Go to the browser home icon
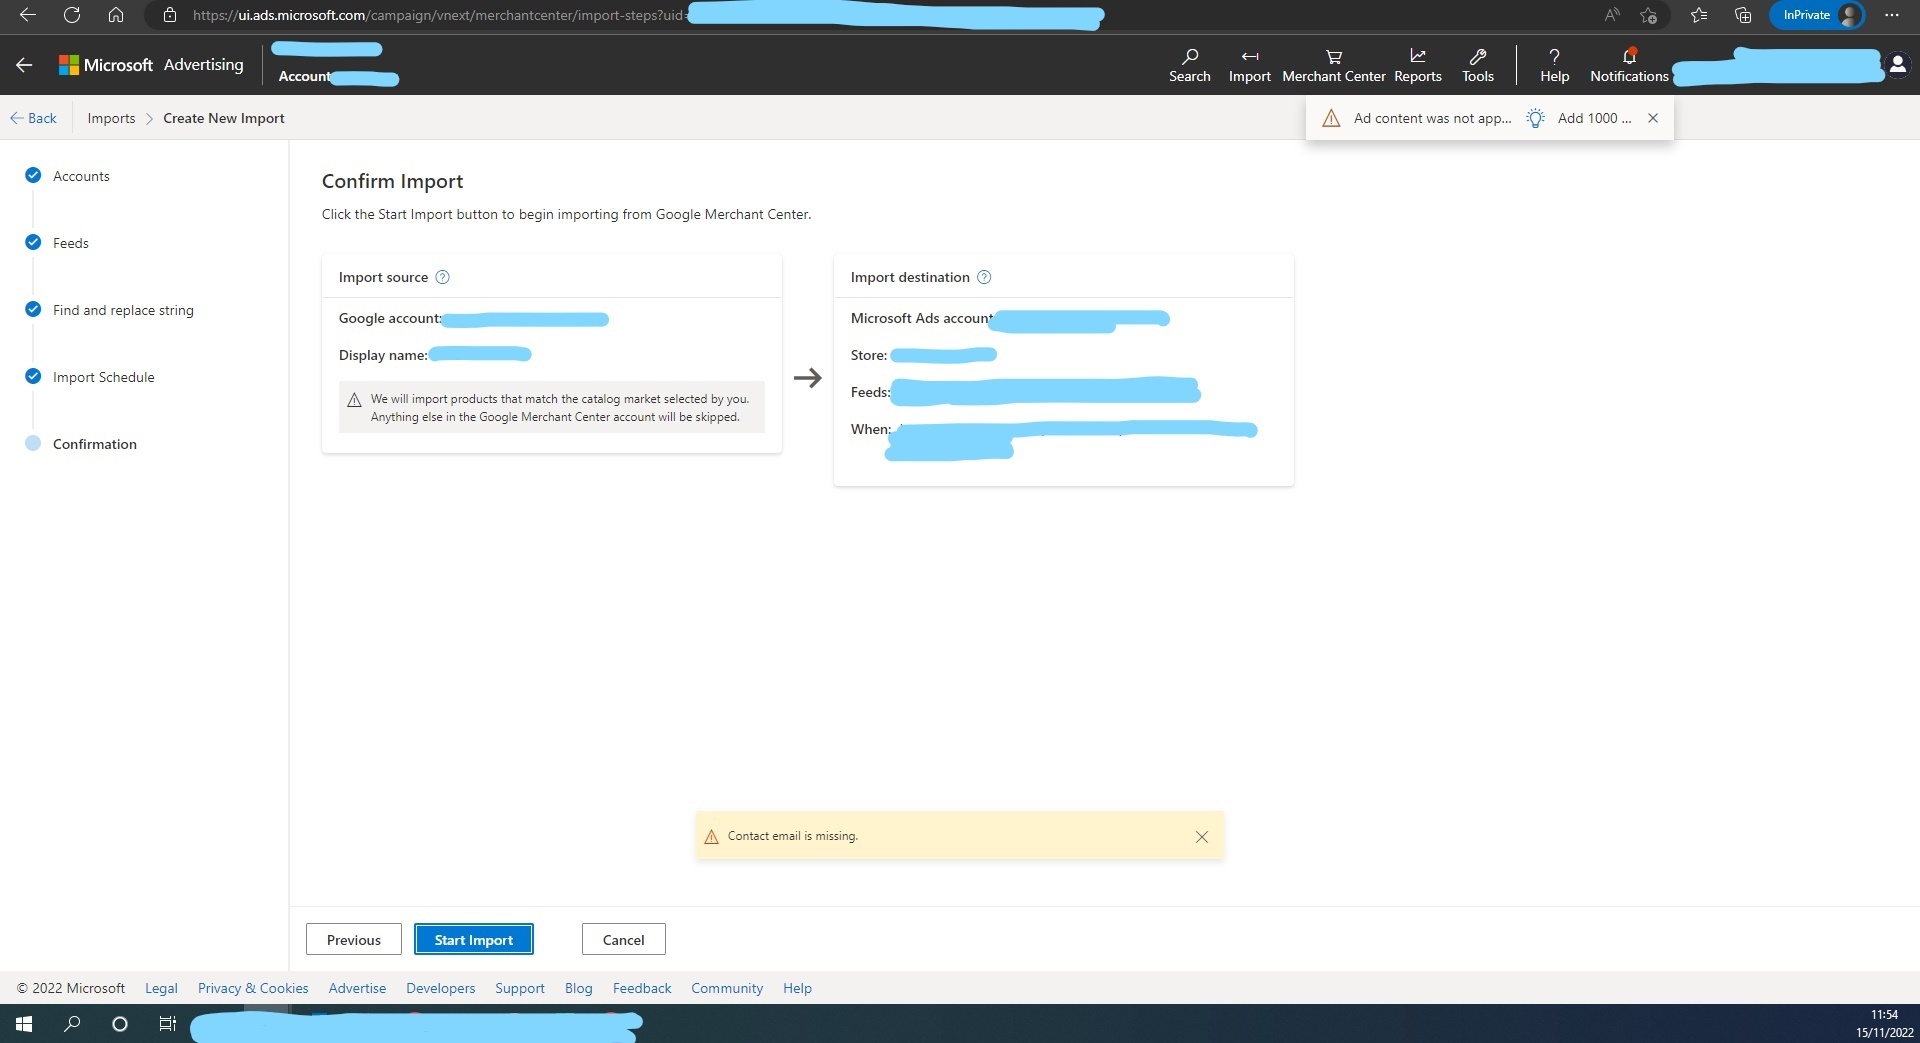Image resolution: width=1920 pixels, height=1043 pixels. (116, 15)
